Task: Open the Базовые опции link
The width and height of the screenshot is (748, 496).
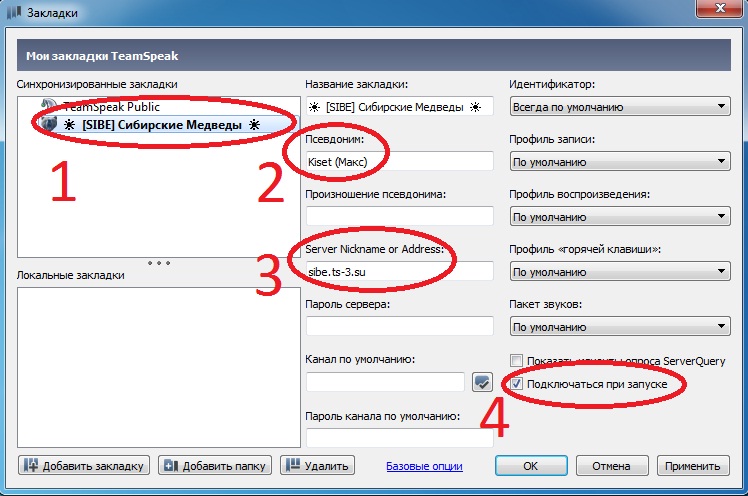Action: tap(424, 466)
